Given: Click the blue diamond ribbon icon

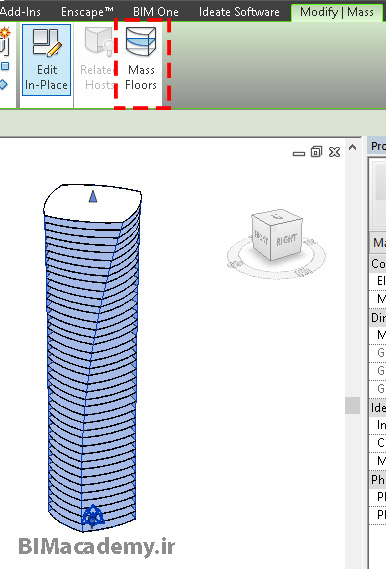Looking at the screenshot, I should click(3, 85).
